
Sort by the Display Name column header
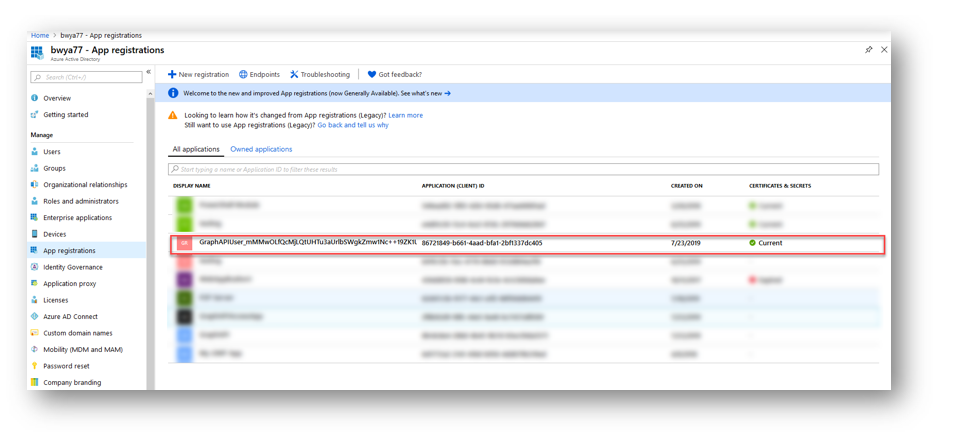192,186
